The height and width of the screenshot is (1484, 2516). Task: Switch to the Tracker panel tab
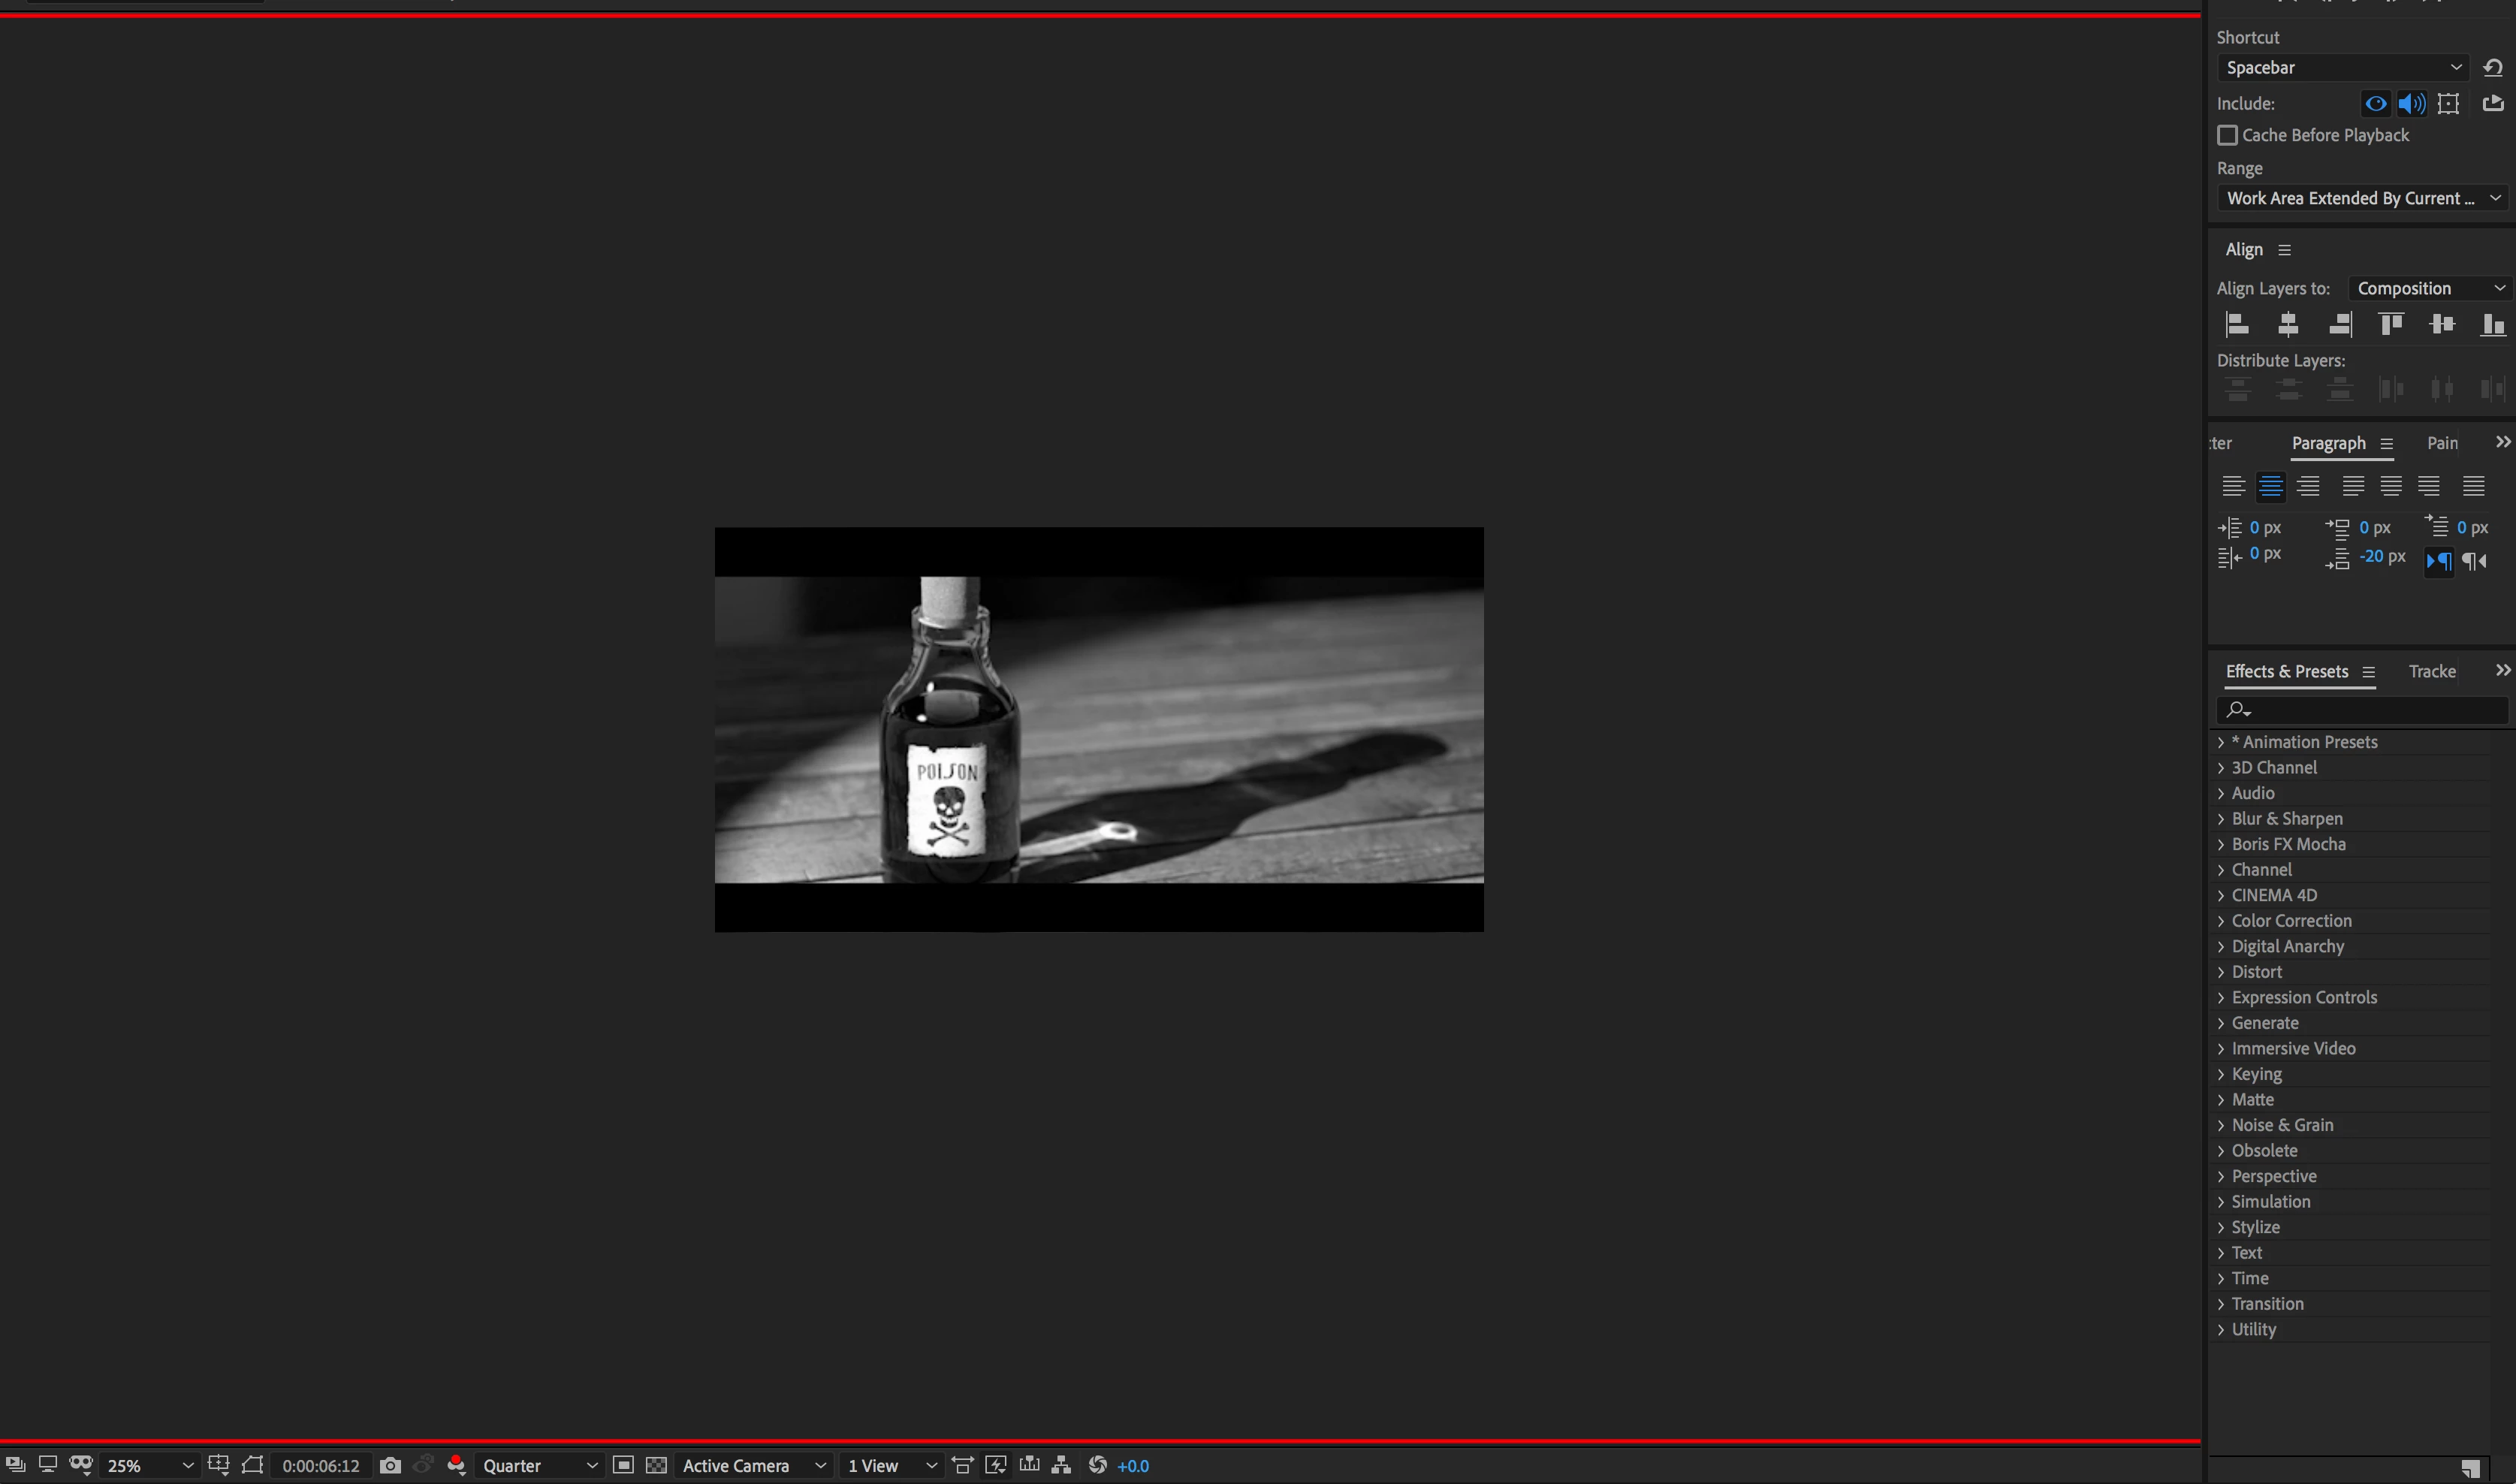click(2431, 671)
